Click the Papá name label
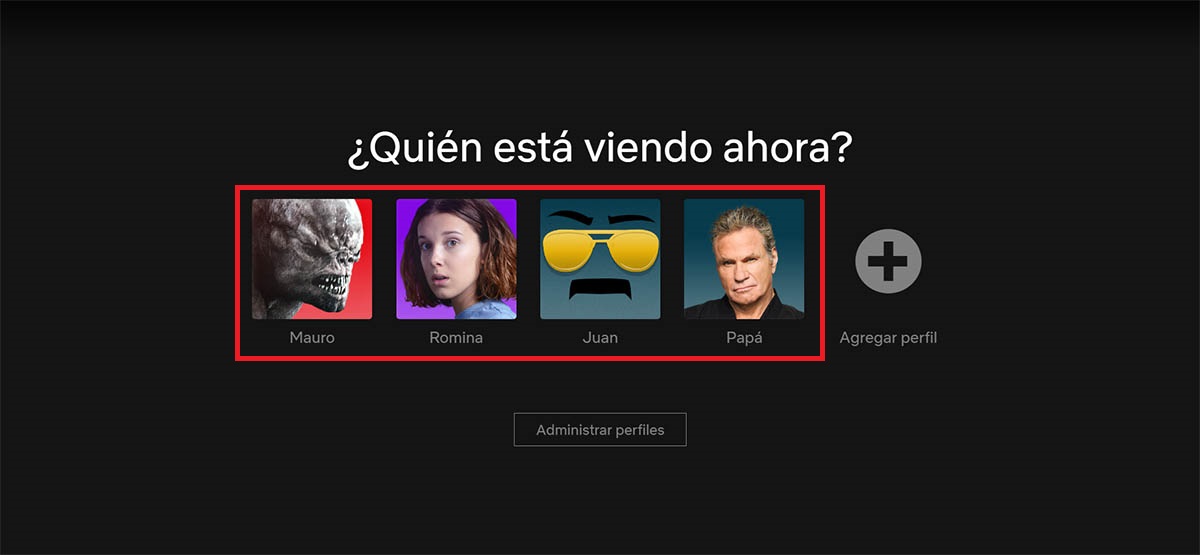 pos(744,338)
